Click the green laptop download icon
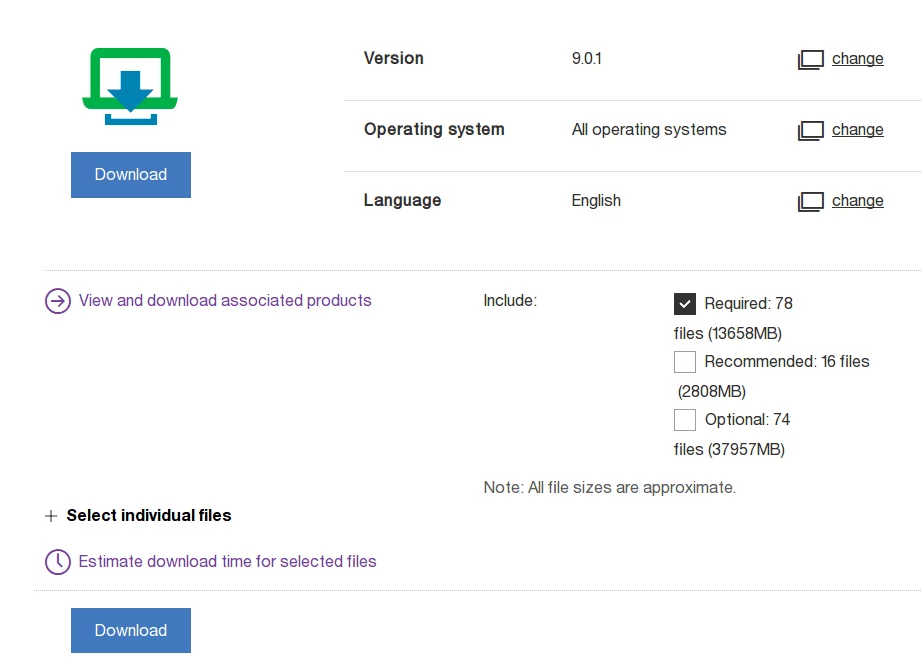The image size is (922, 672). [x=130, y=87]
